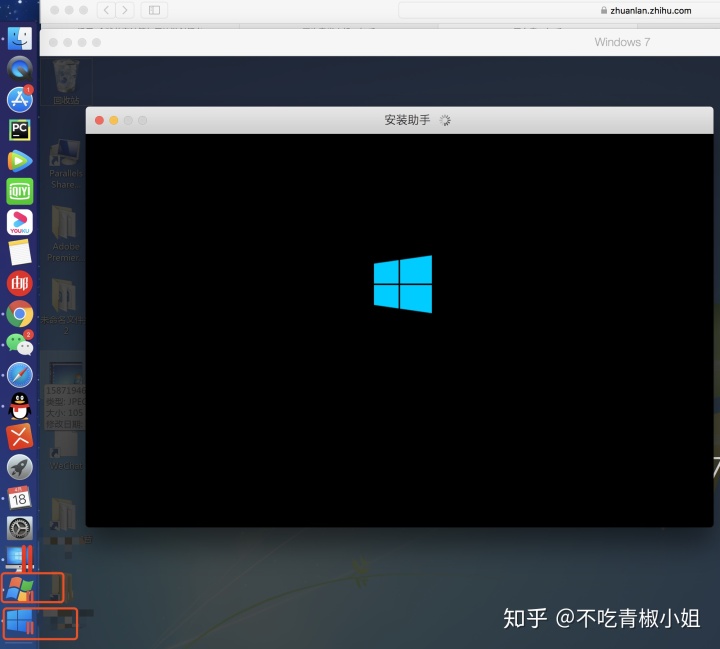
Task: Open the WeChat shortcut on Windows desktop
Action: click(66, 452)
